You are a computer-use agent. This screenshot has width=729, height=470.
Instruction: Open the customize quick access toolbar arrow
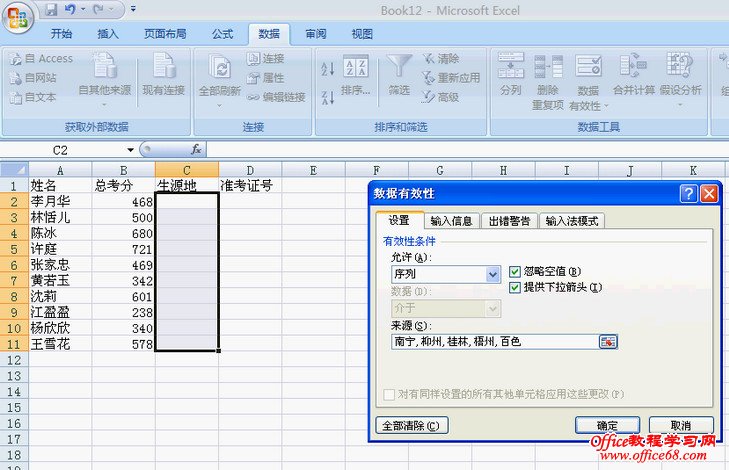point(133,9)
